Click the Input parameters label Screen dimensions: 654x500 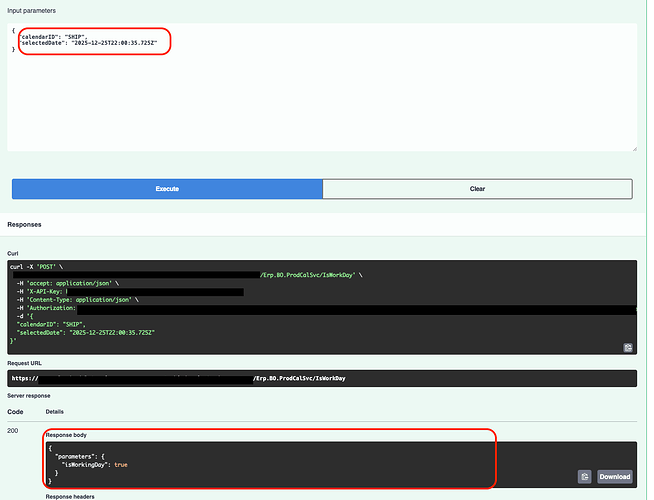pos(31,10)
